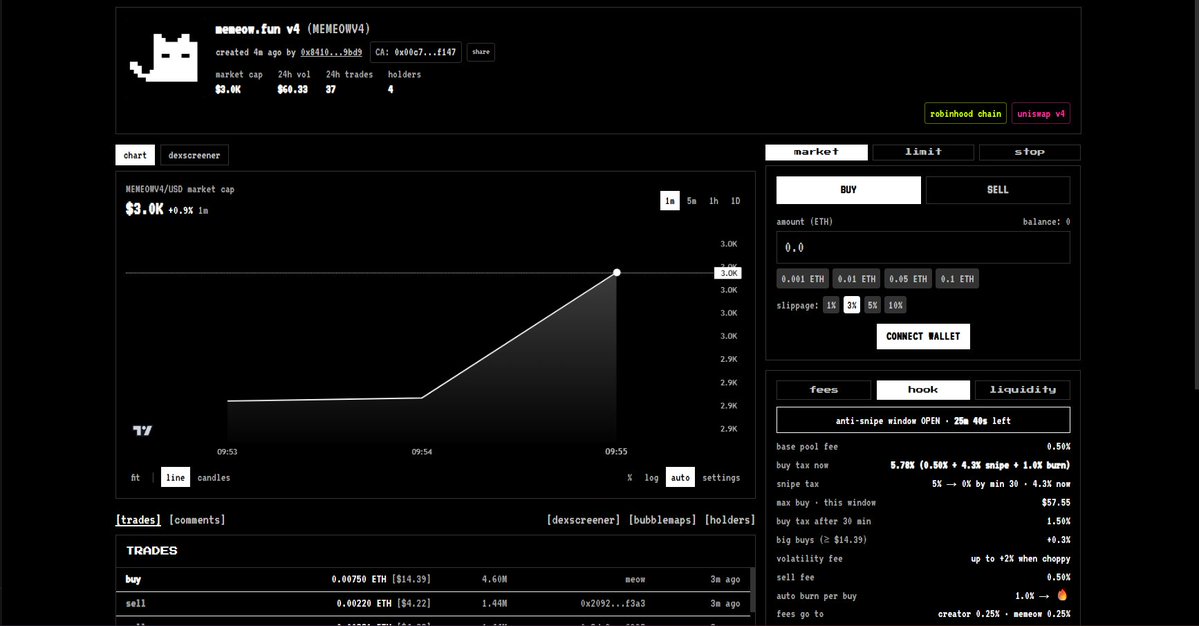Image resolution: width=1199 pixels, height=626 pixels.
Task: Toggle log scale on chart
Action: coord(651,478)
